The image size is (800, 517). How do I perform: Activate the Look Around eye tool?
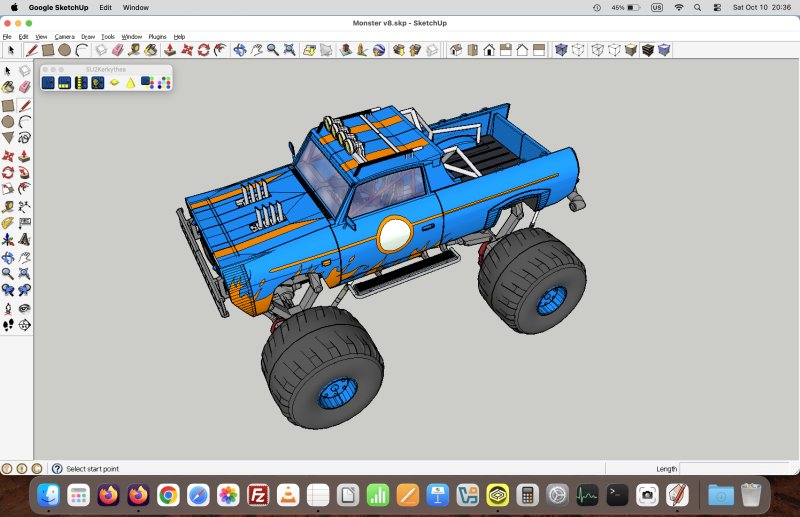(x=24, y=308)
